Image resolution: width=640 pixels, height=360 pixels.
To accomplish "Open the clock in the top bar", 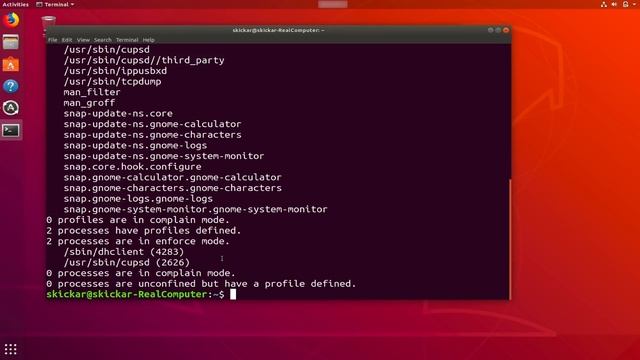I will click(x=333, y=4).
